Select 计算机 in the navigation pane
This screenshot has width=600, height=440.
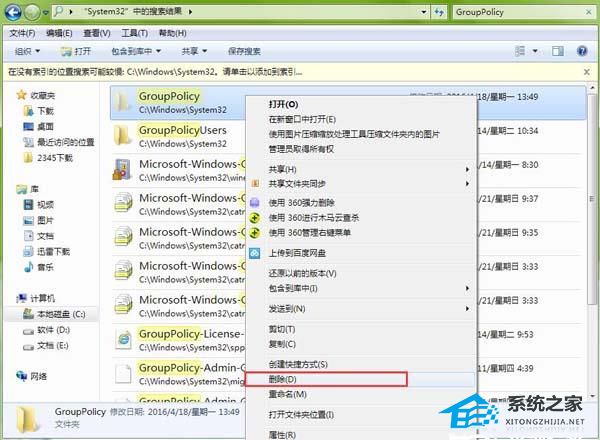click(x=36, y=298)
